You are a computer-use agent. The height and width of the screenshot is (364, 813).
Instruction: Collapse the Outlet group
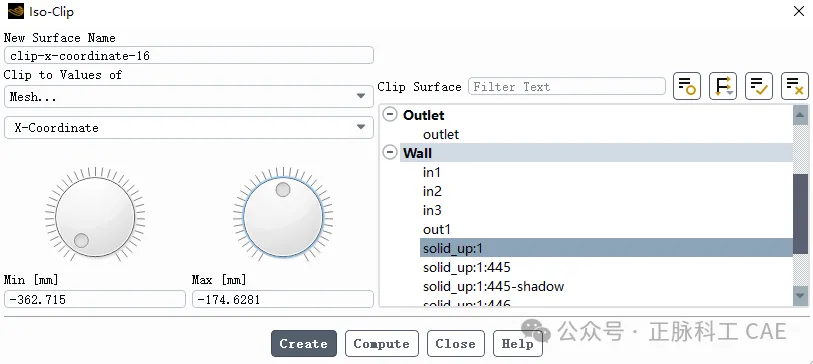(x=390, y=115)
